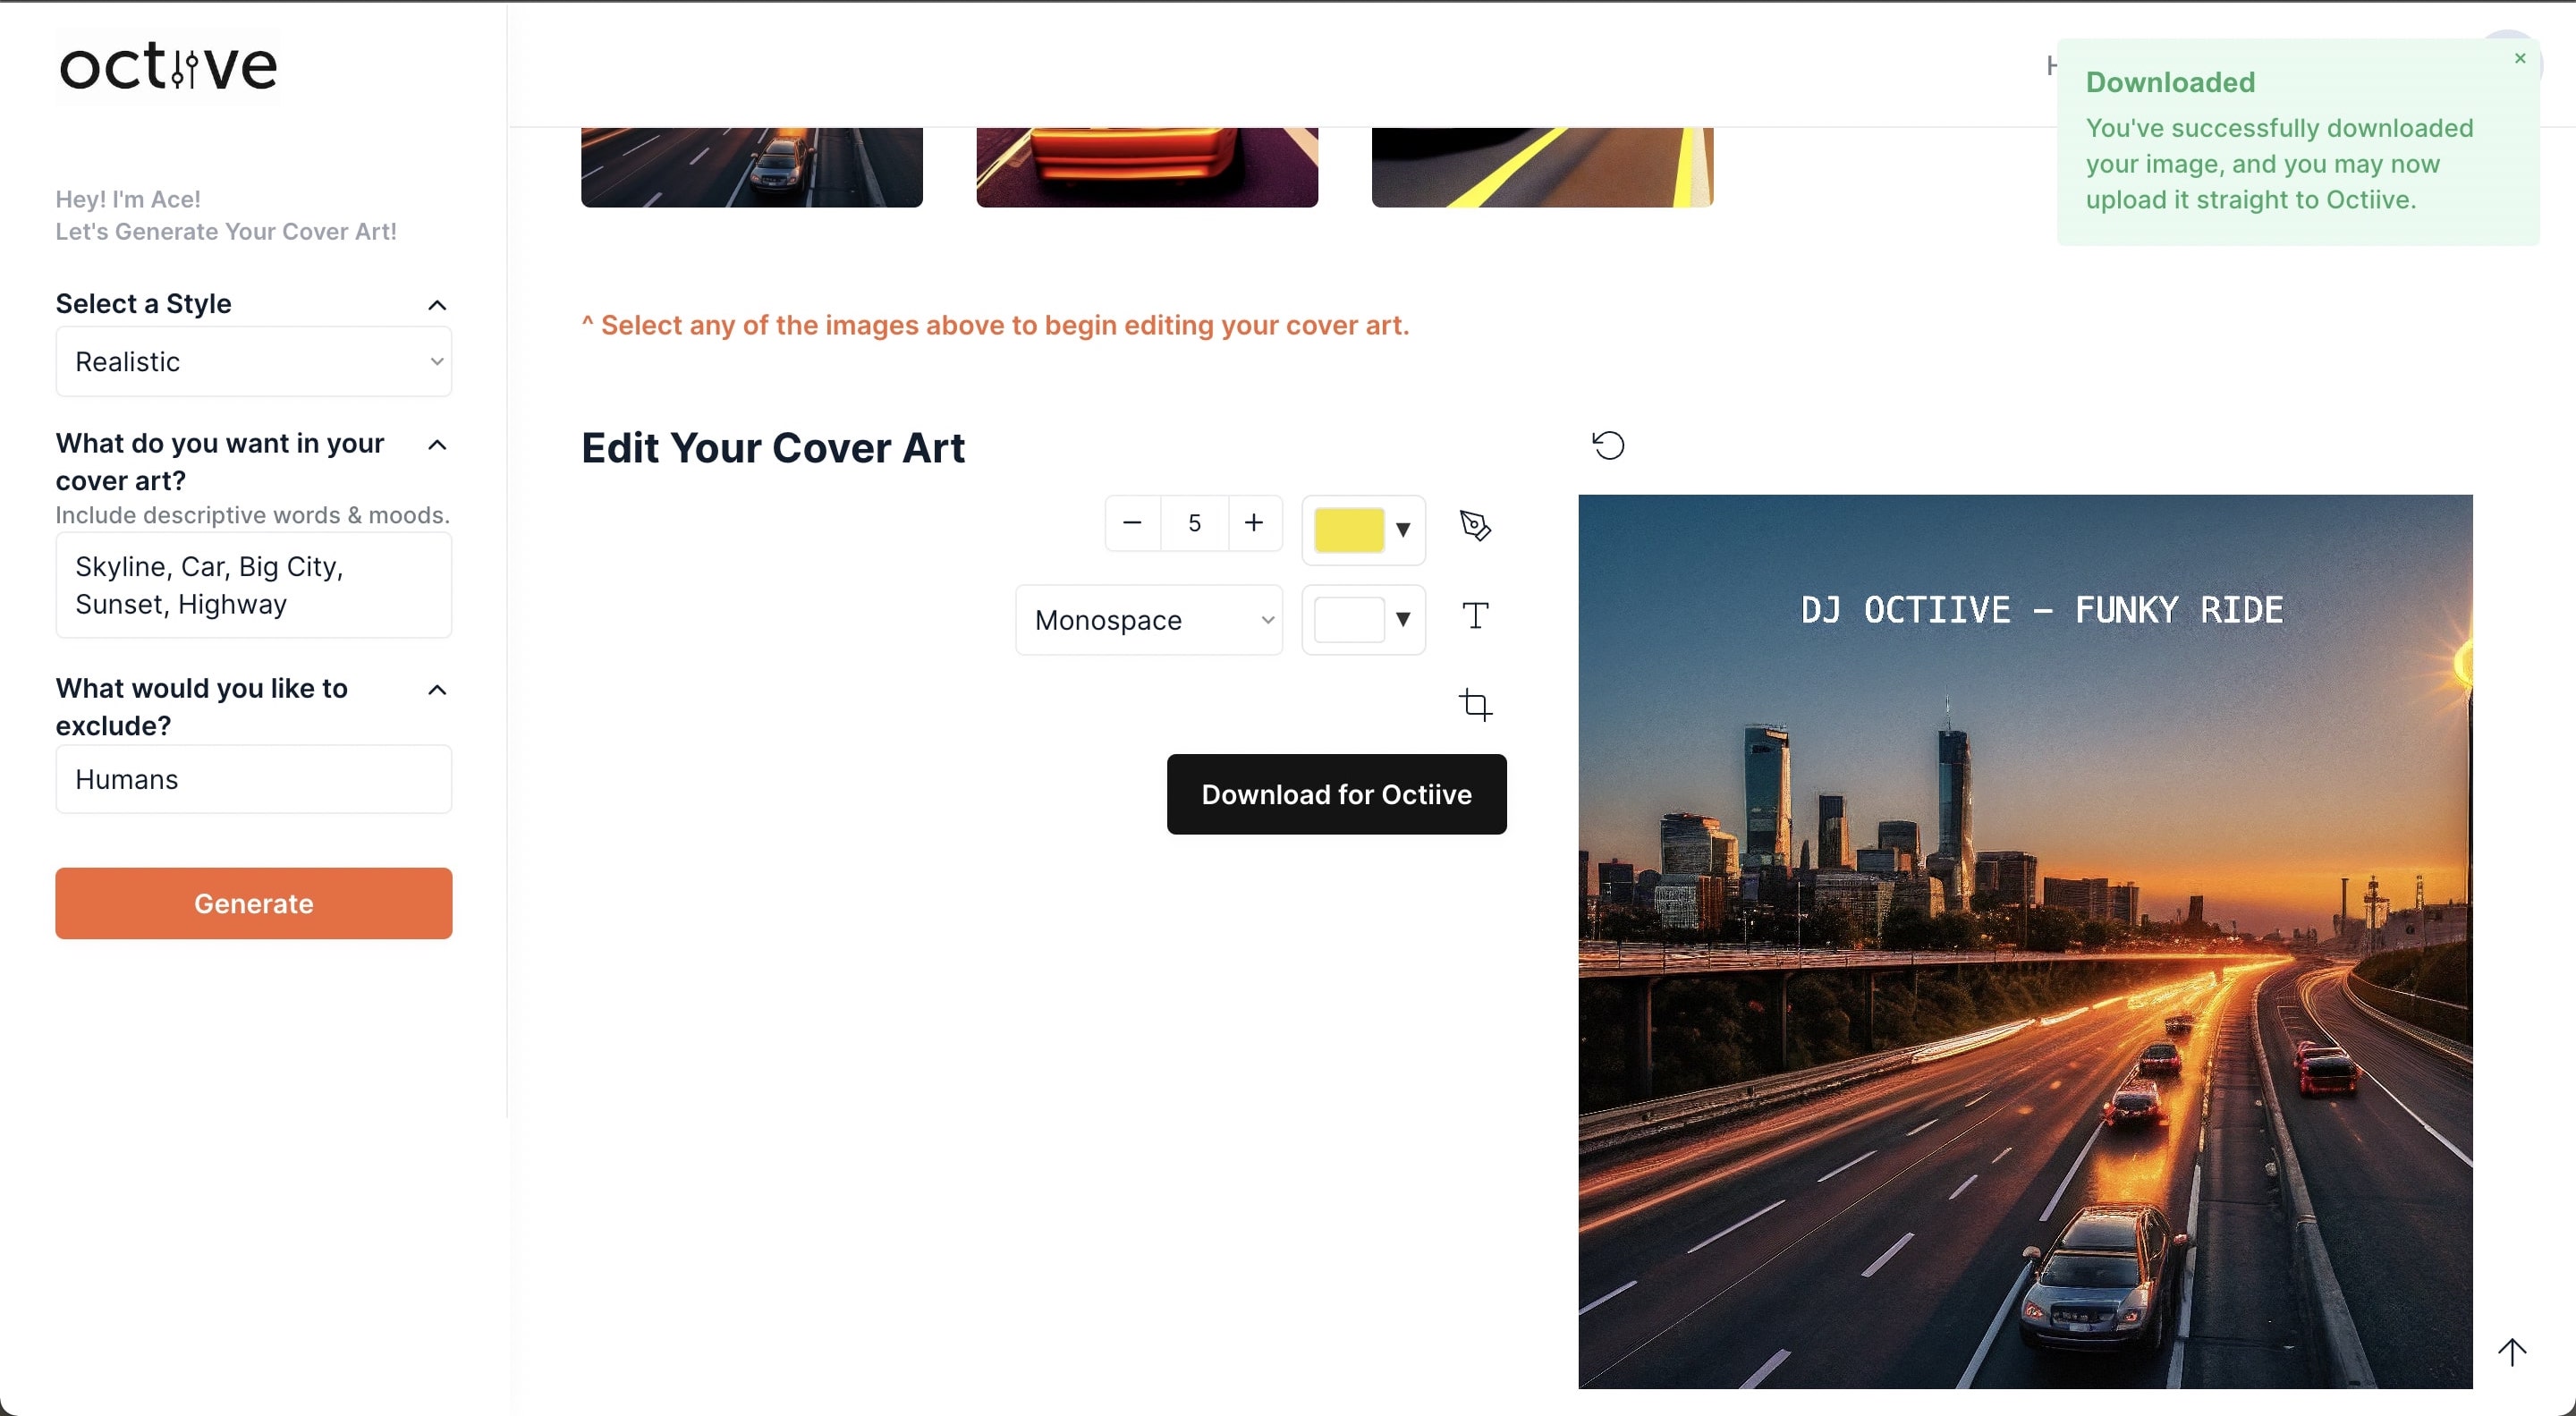The height and width of the screenshot is (1416, 2576).
Task: Click the Humans exclusion input field
Action: click(253, 779)
